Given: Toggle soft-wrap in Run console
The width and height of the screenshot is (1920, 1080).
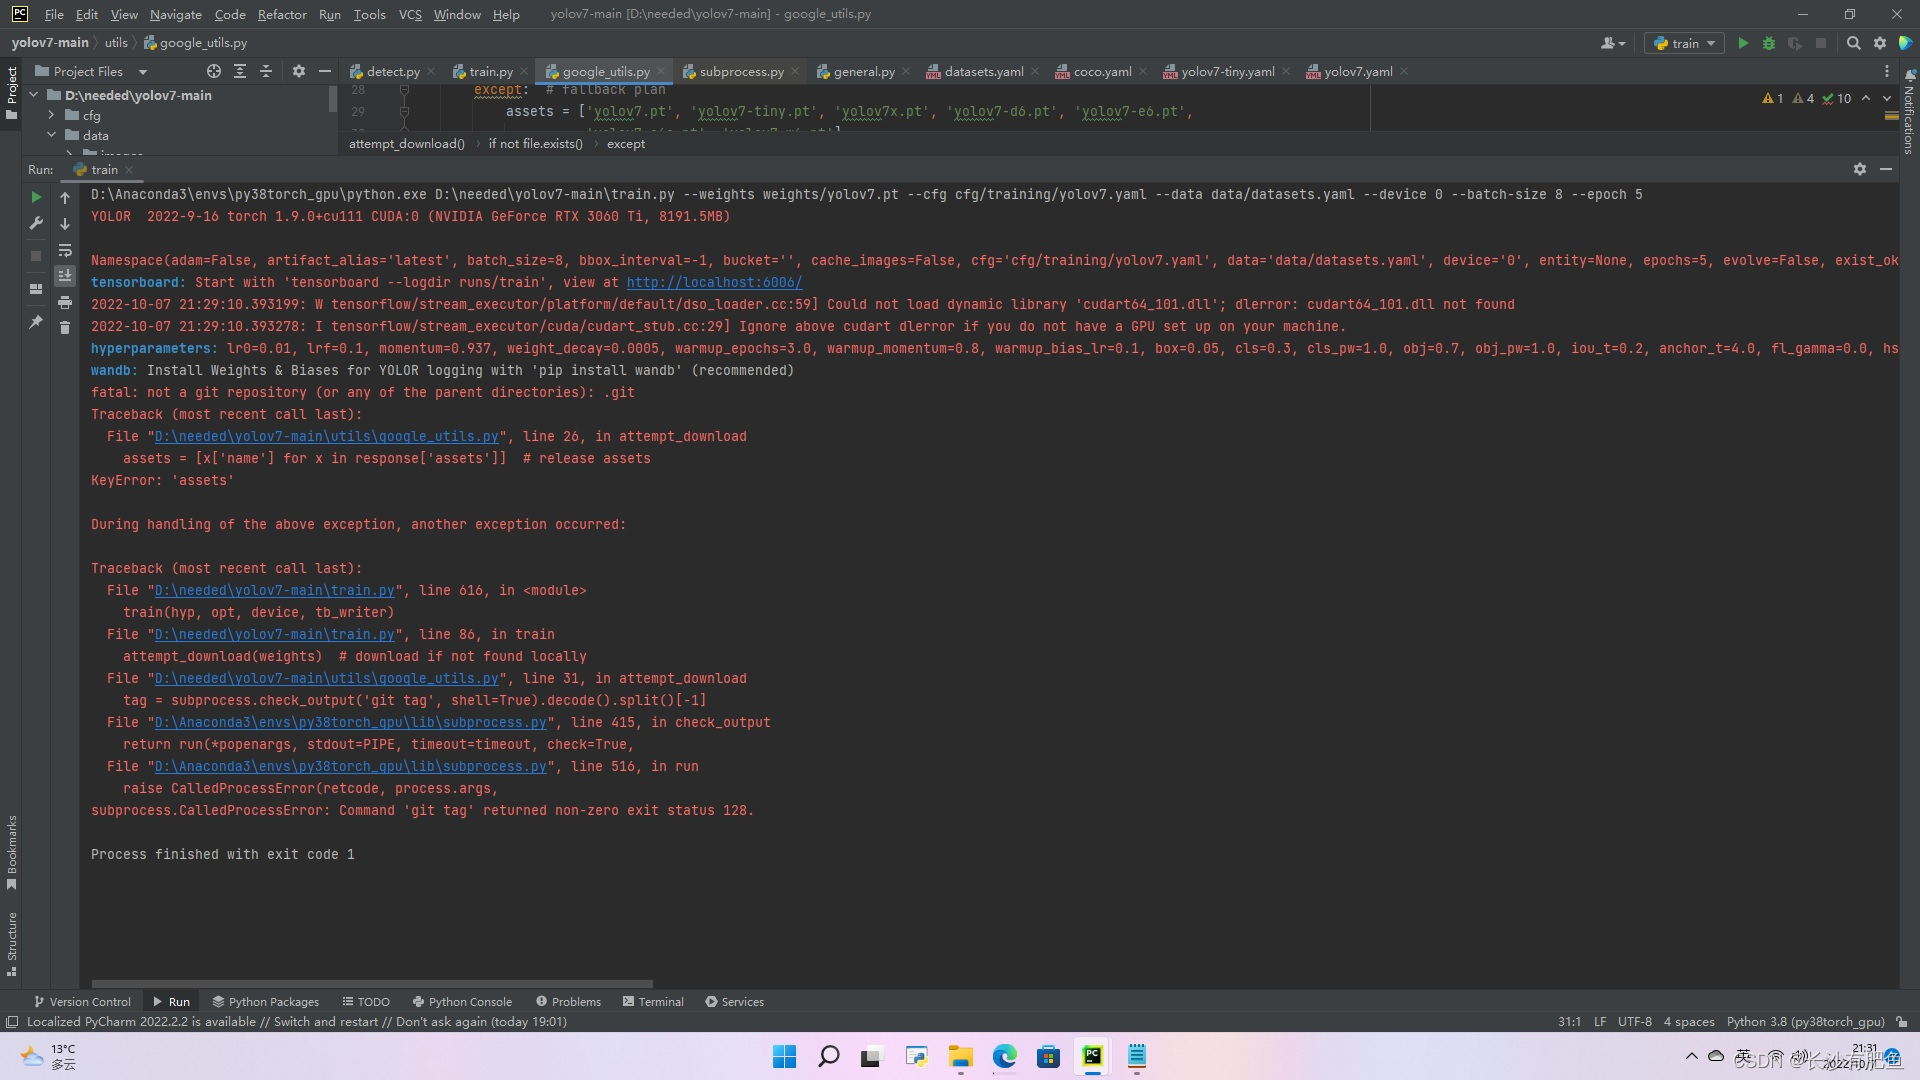Looking at the screenshot, I should 65,250.
